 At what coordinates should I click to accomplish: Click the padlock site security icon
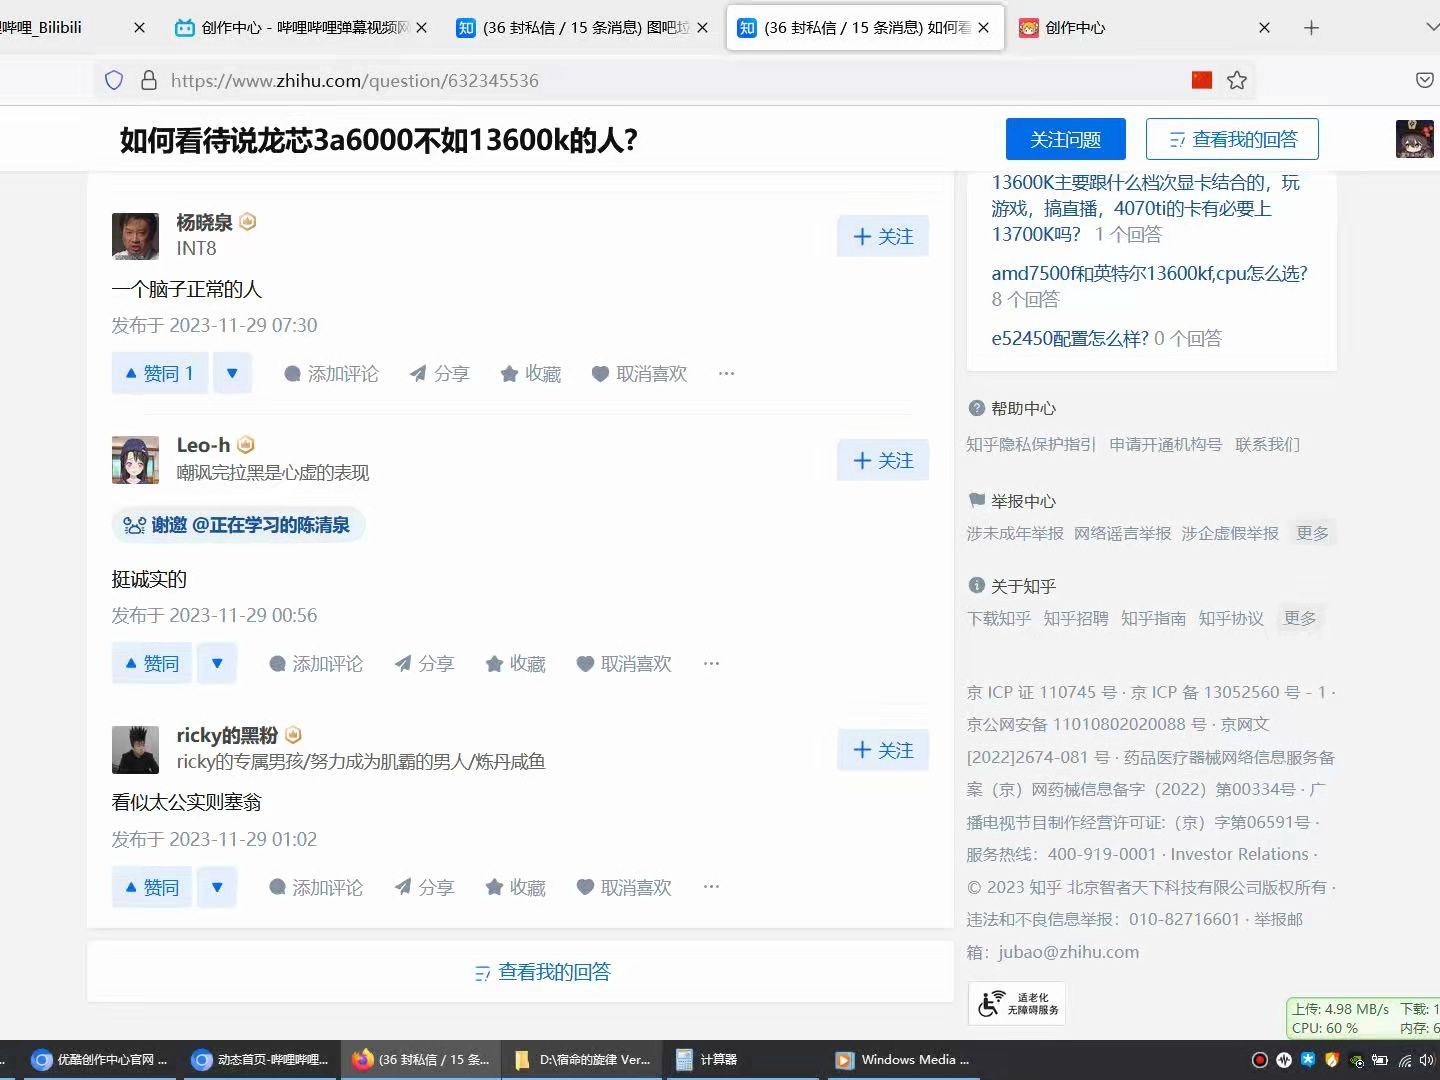[x=149, y=80]
